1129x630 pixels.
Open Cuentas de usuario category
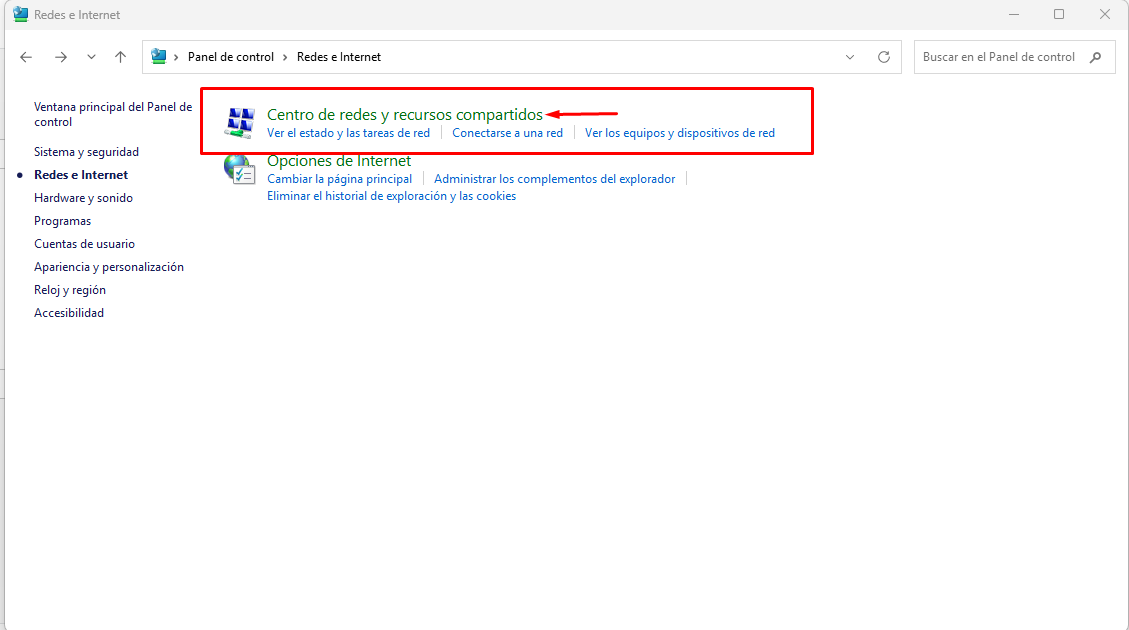84,244
